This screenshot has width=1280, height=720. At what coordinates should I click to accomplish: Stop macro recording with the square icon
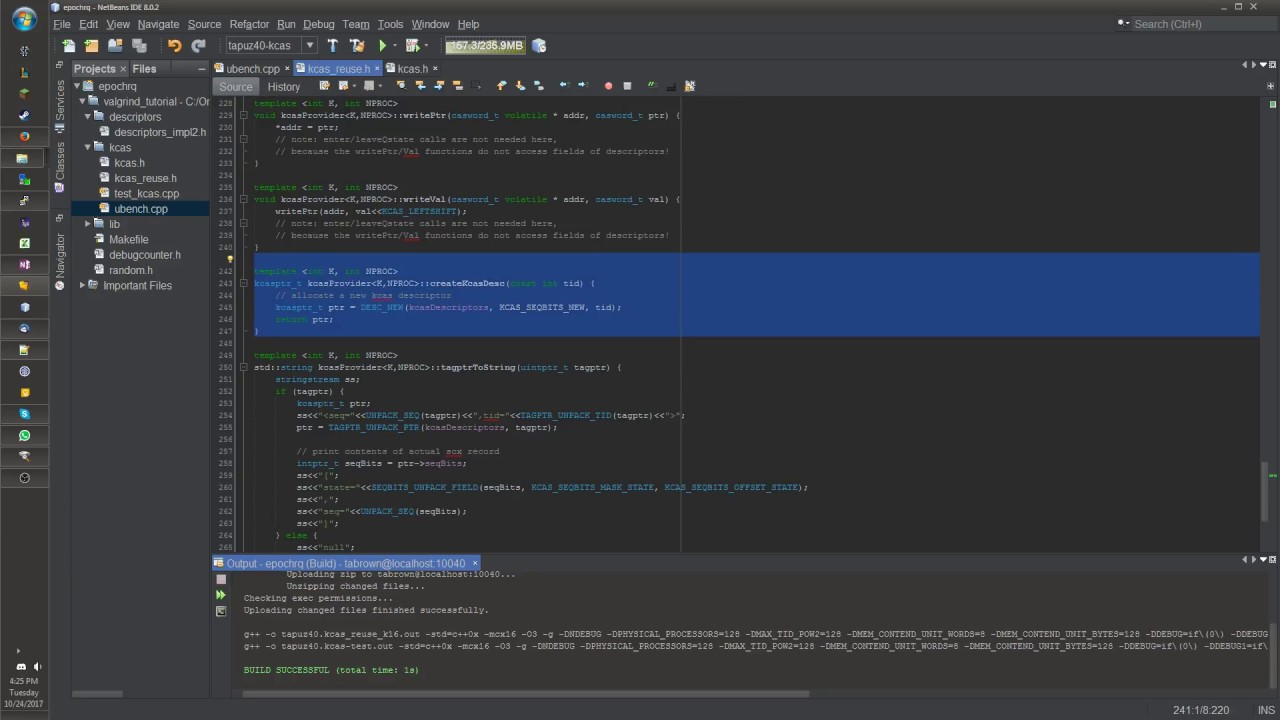(x=627, y=86)
